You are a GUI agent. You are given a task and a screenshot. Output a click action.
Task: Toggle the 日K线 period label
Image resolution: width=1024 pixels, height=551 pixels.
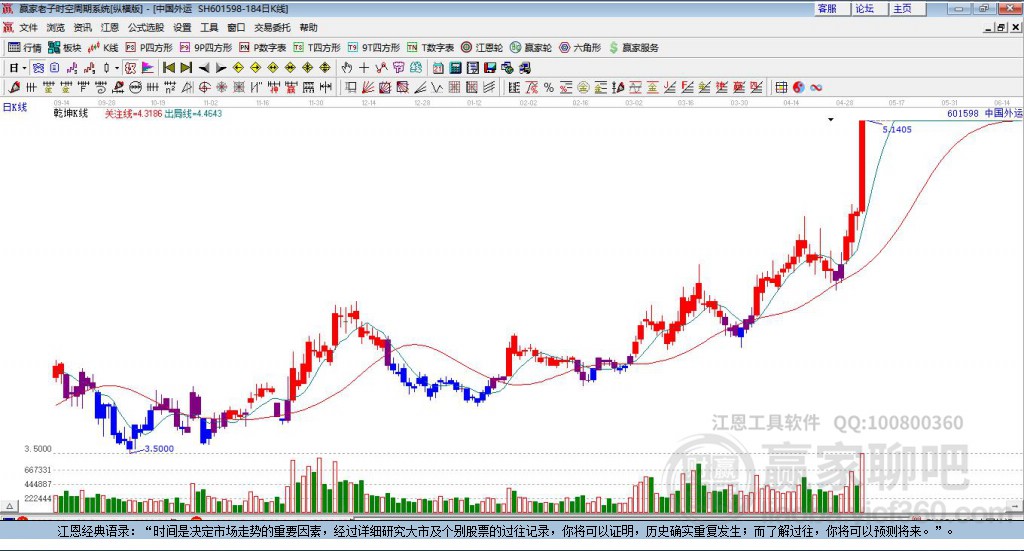click(x=15, y=107)
